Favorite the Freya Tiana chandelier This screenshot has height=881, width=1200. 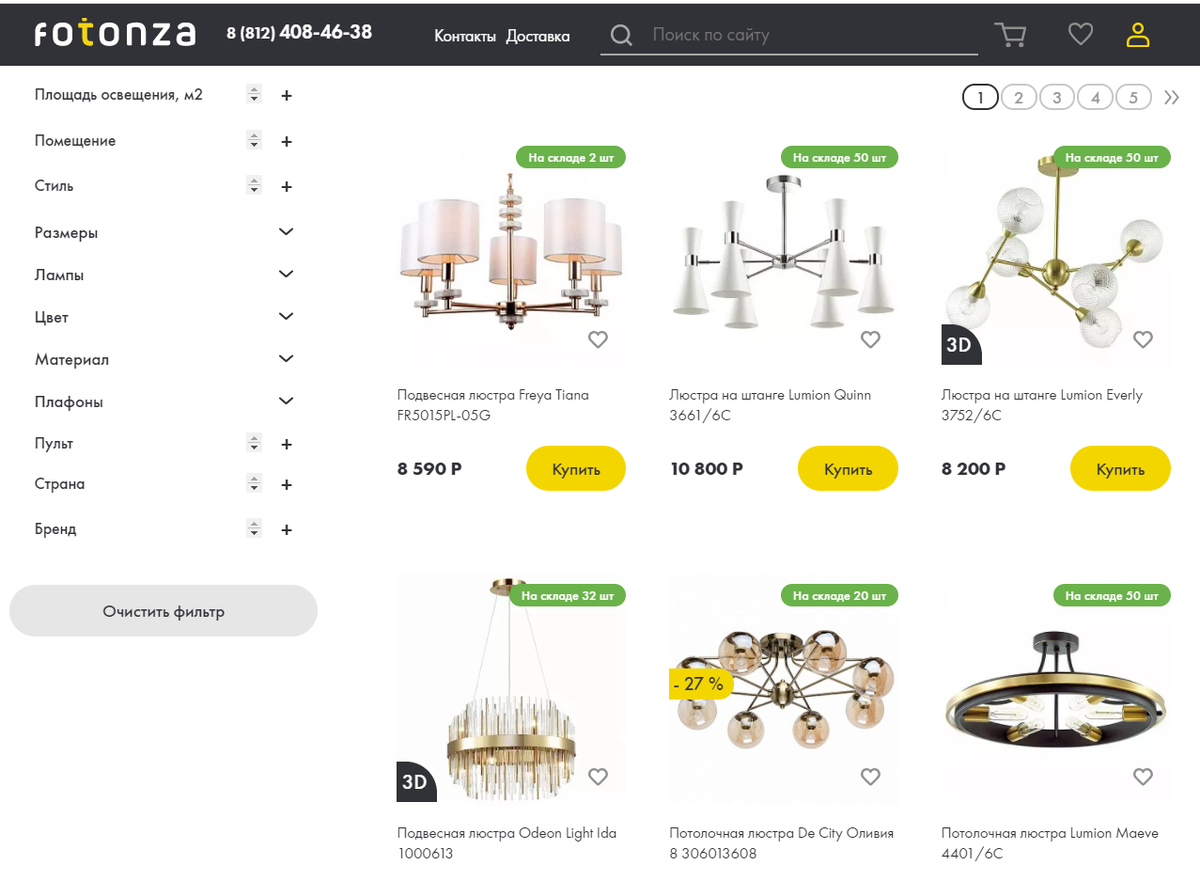tap(598, 339)
